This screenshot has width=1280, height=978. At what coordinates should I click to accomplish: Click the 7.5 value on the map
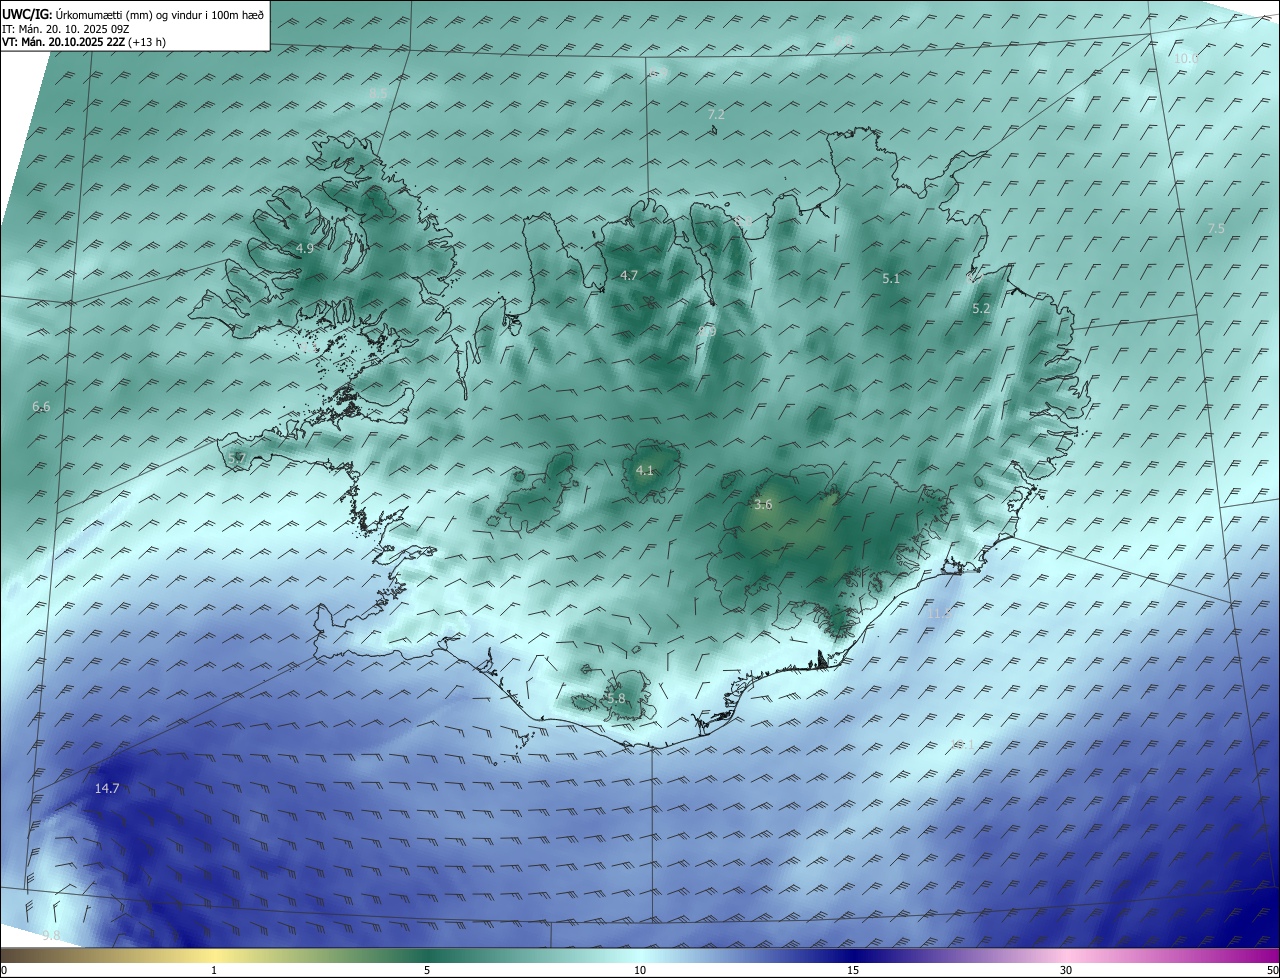pyautogui.click(x=1216, y=229)
